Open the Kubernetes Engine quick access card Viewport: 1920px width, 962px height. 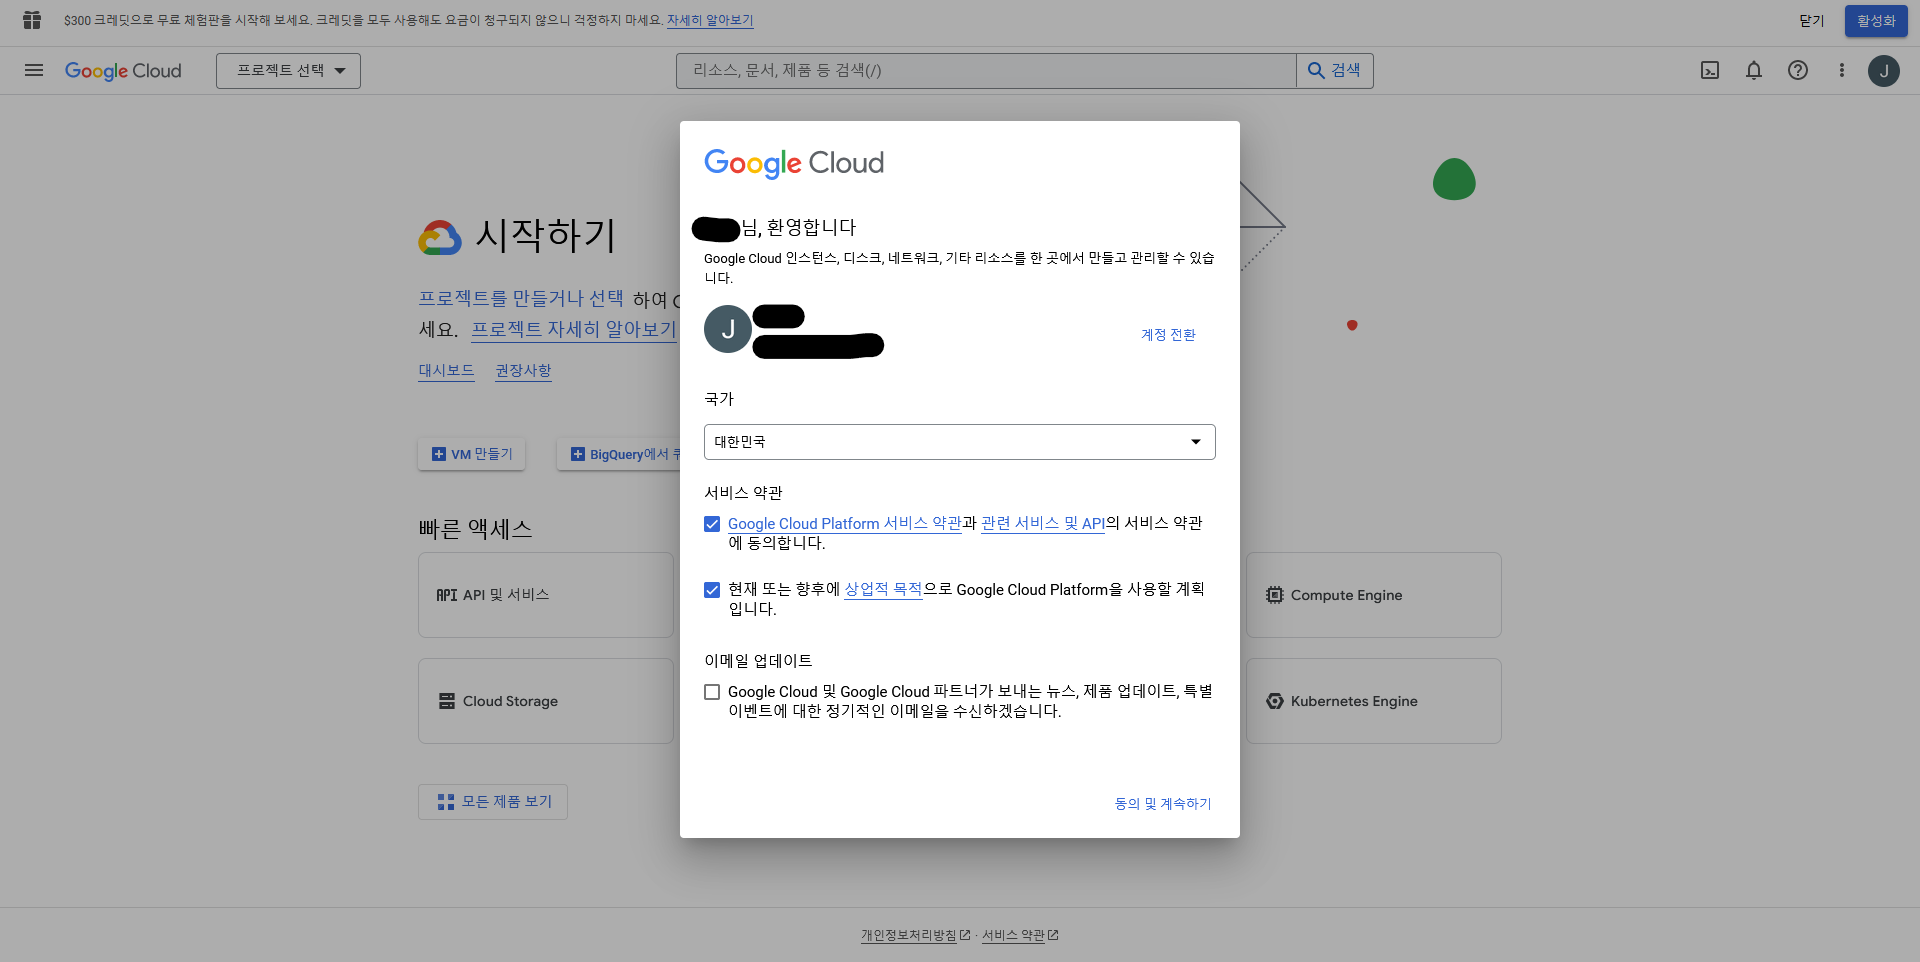(x=1374, y=701)
